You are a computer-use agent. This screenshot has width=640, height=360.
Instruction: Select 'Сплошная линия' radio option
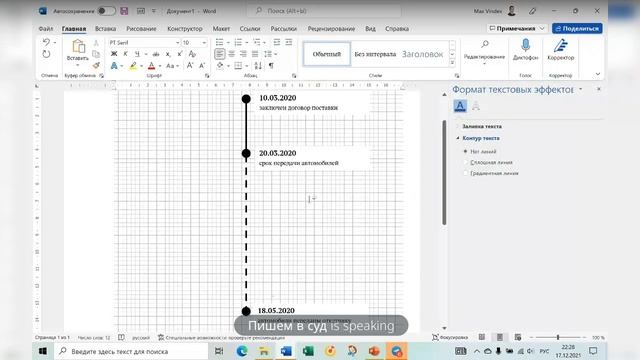pos(465,162)
